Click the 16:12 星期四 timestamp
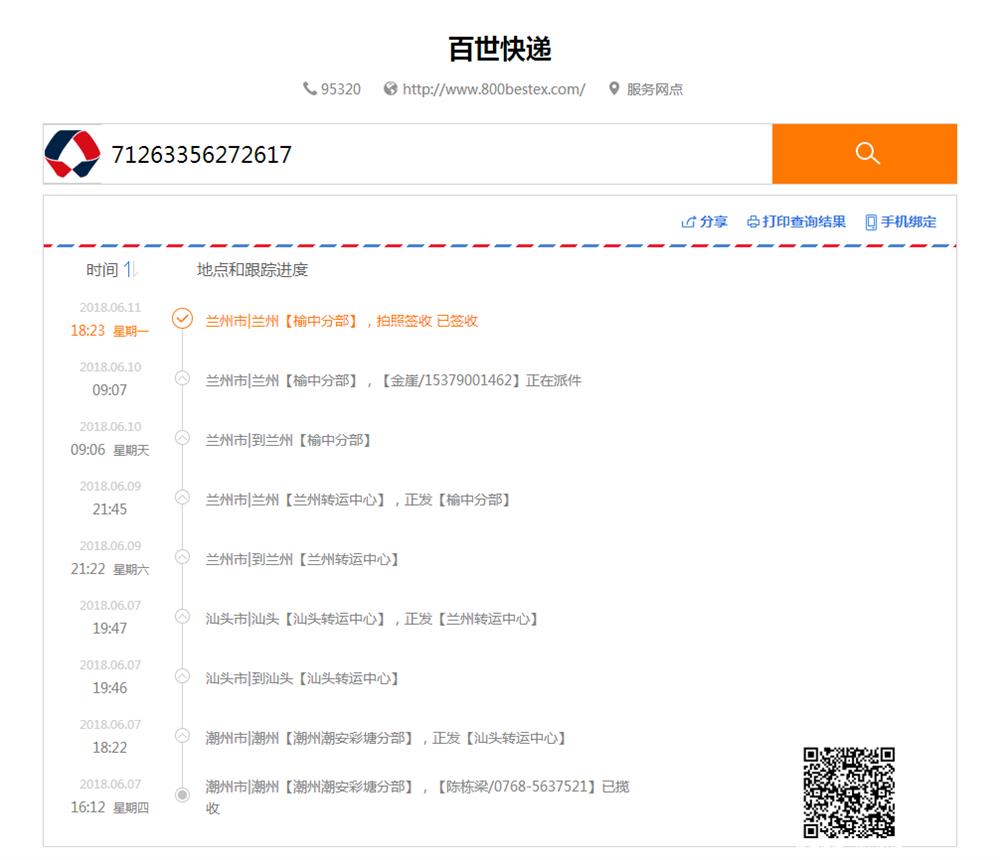The image size is (1000, 860). [110, 808]
